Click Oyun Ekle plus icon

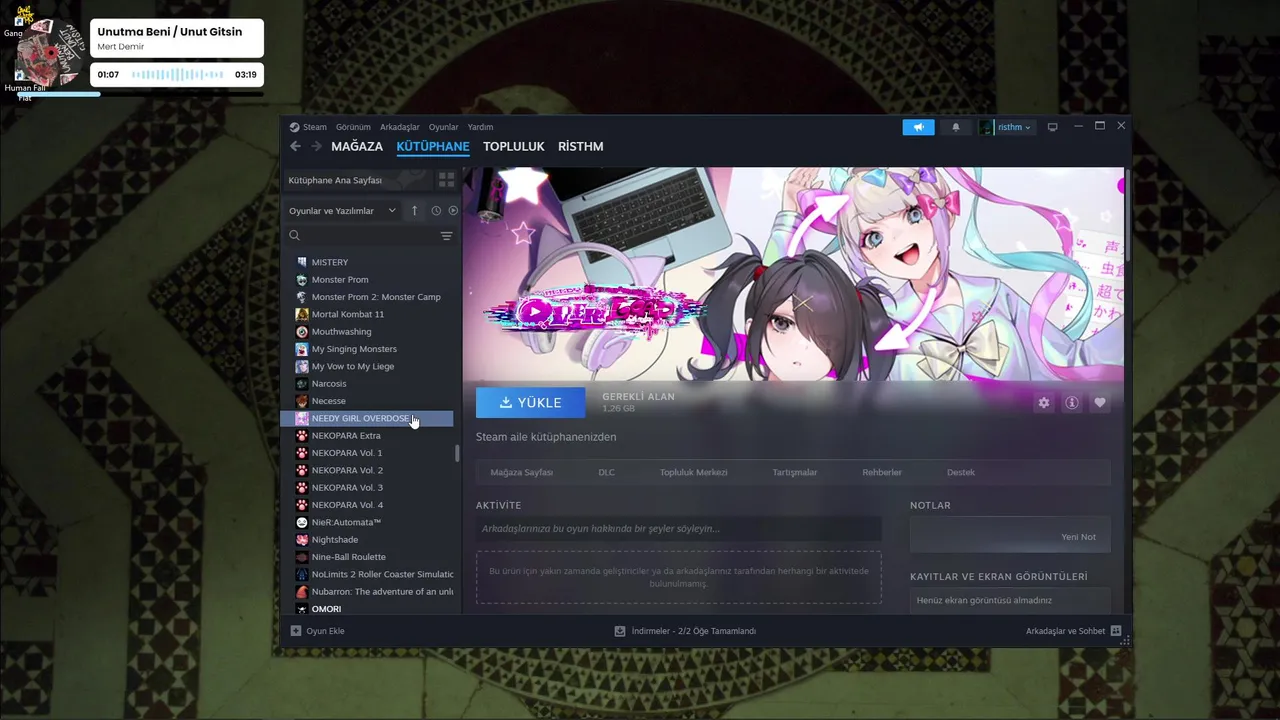(x=296, y=631)
